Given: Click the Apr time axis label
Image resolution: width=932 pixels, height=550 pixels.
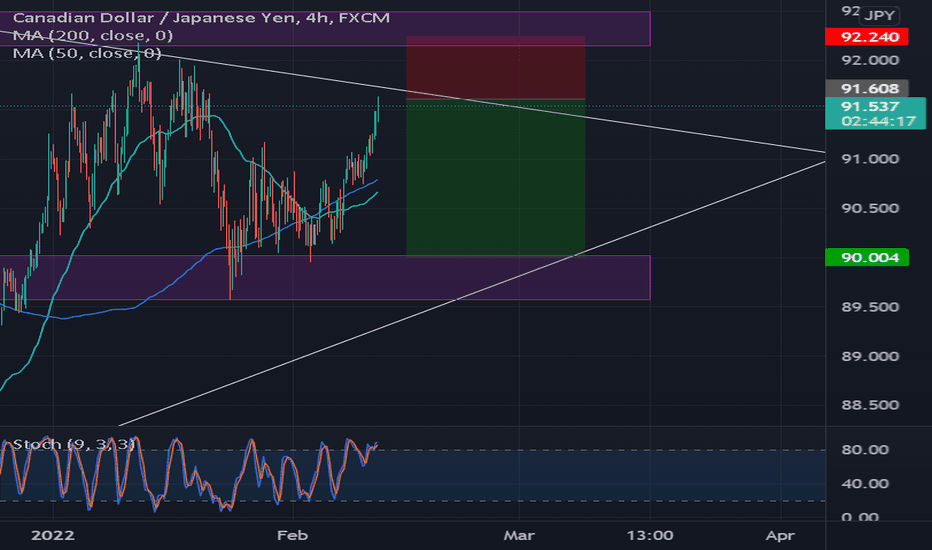Looking at the screenshot, I should [x=780, y=536].
